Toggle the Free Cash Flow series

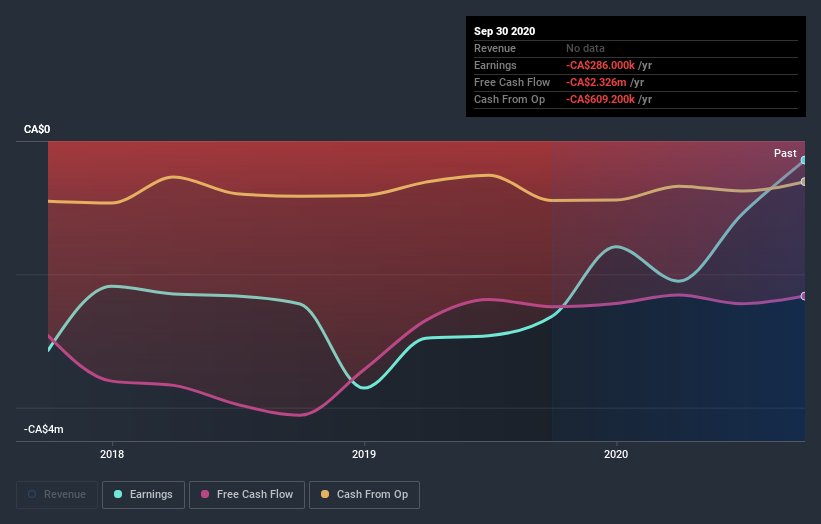[x=247, y=494]
